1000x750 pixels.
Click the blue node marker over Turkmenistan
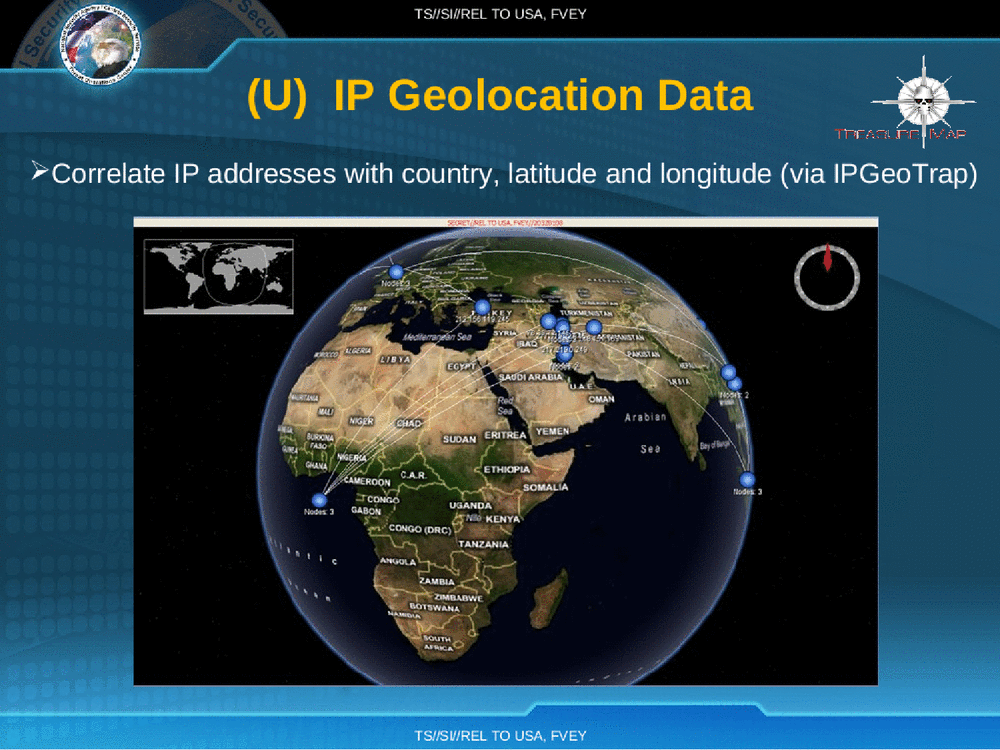pyautogui.click(x=594, y=327)
